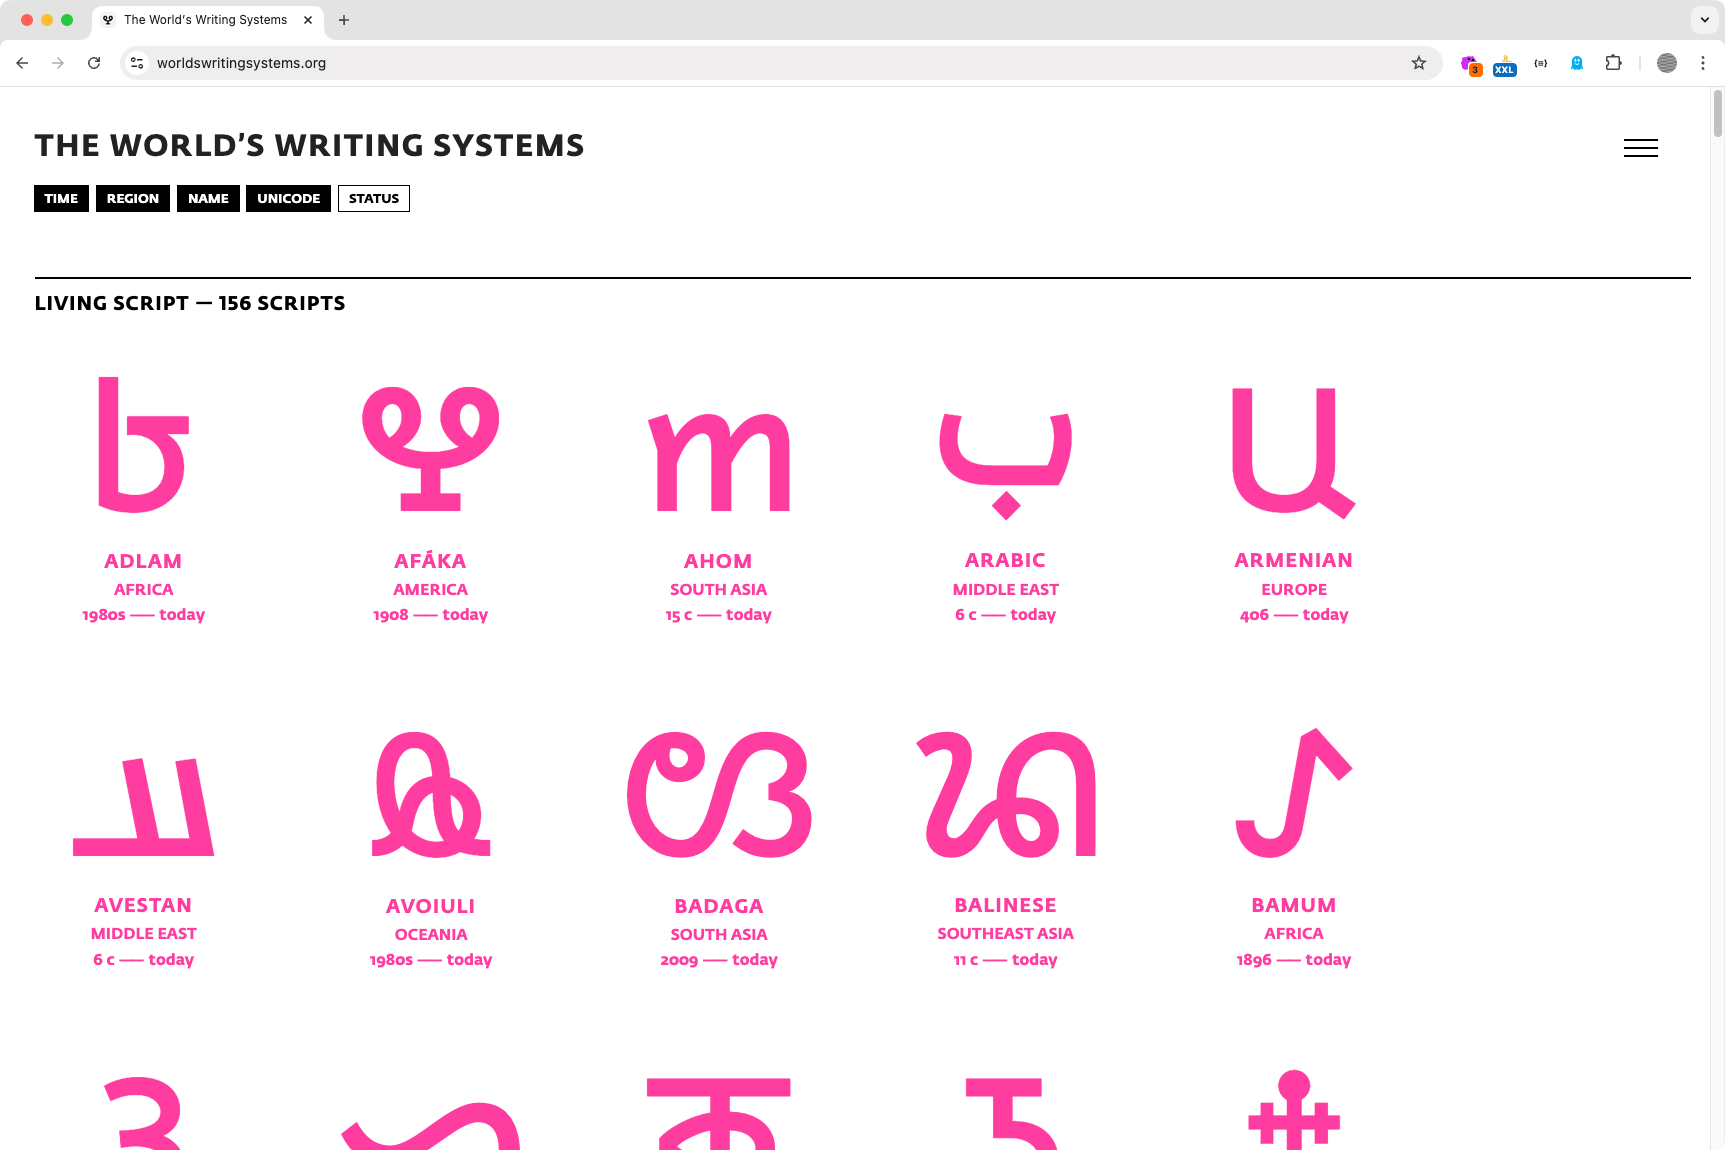The width and height of the screenshot is (1725, 1150).
Task: Click the 'LIVING SCRIPT — 156 SCRIPTS' heading
Action: (x=190, y=303)
